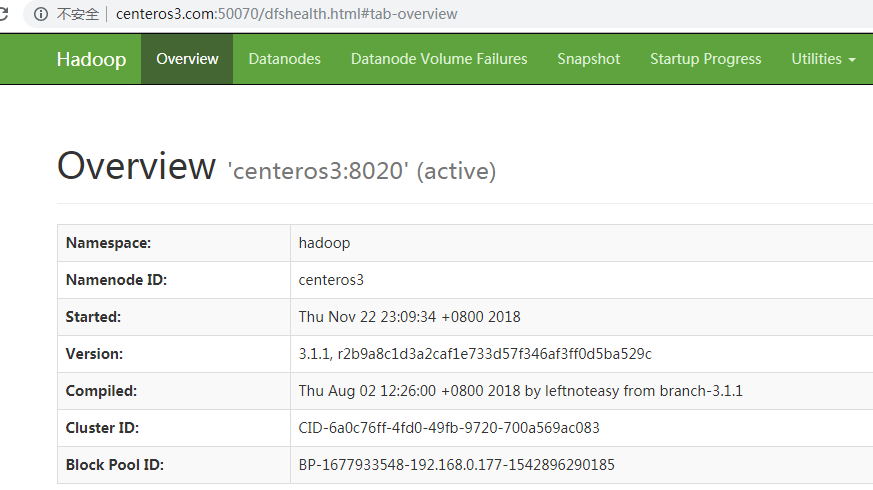Click the BP-1677933548 block pool value
The height and width of the screenshot is (490, 873).
pos(457,465)
